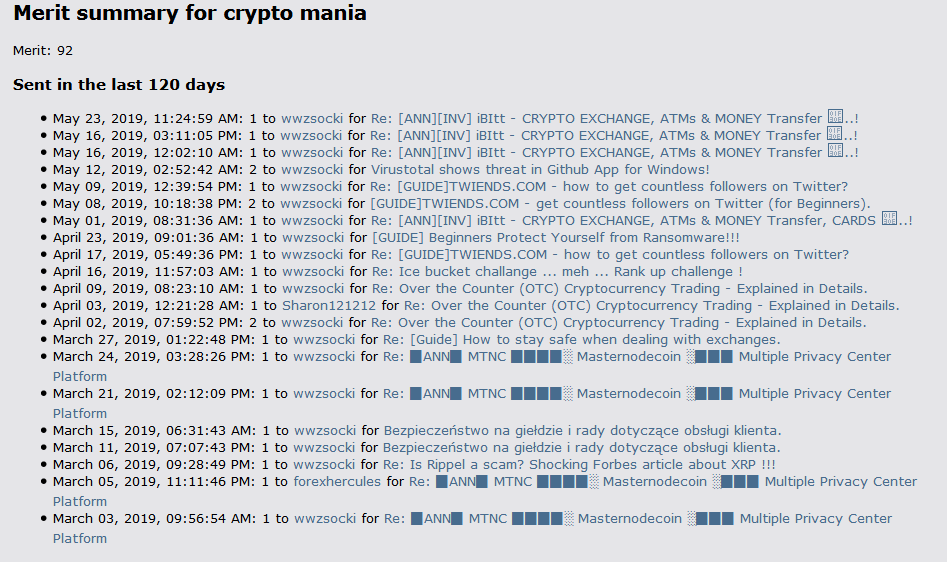947x562 pixels.
Task: Open Ice bucket challange Rank up thread
Action: coord(557,272)
